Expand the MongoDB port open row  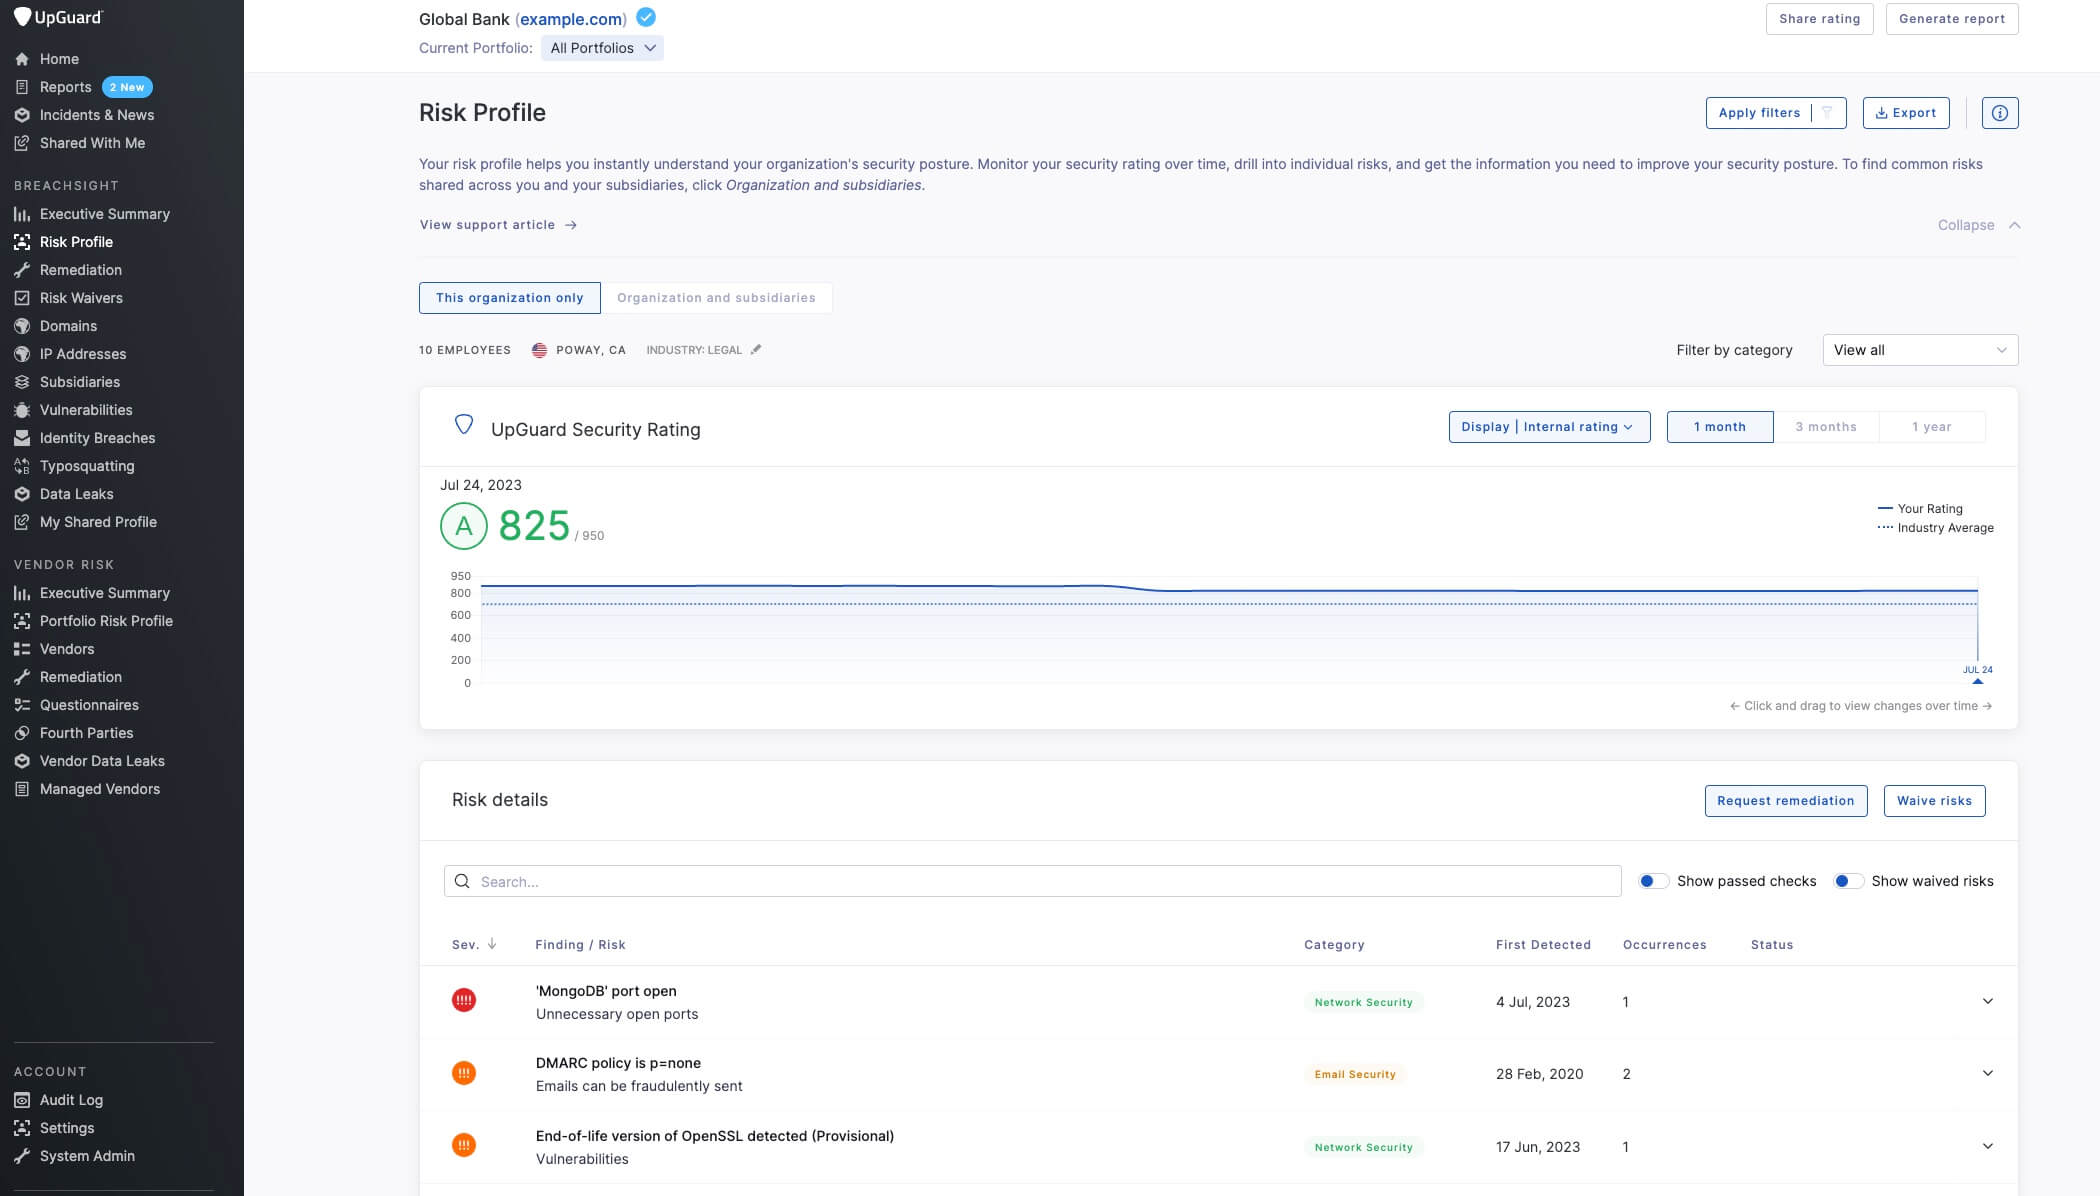tap(1987, 1001)
